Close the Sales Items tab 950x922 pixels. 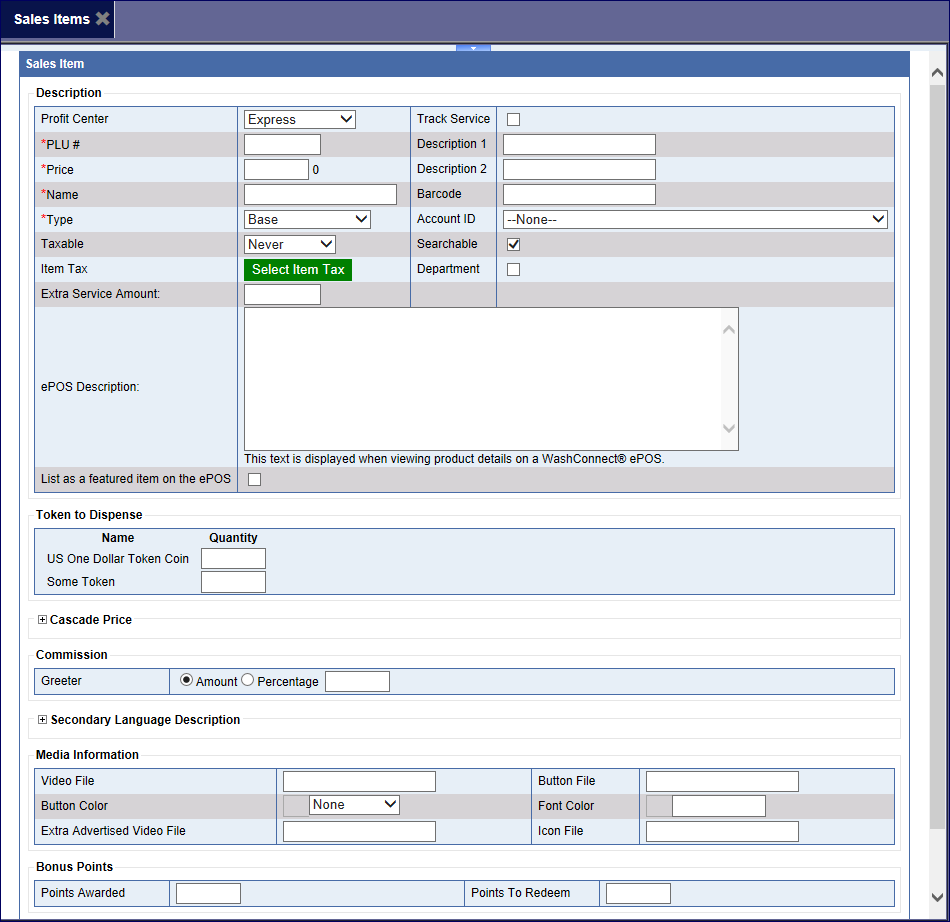(102, 19)
